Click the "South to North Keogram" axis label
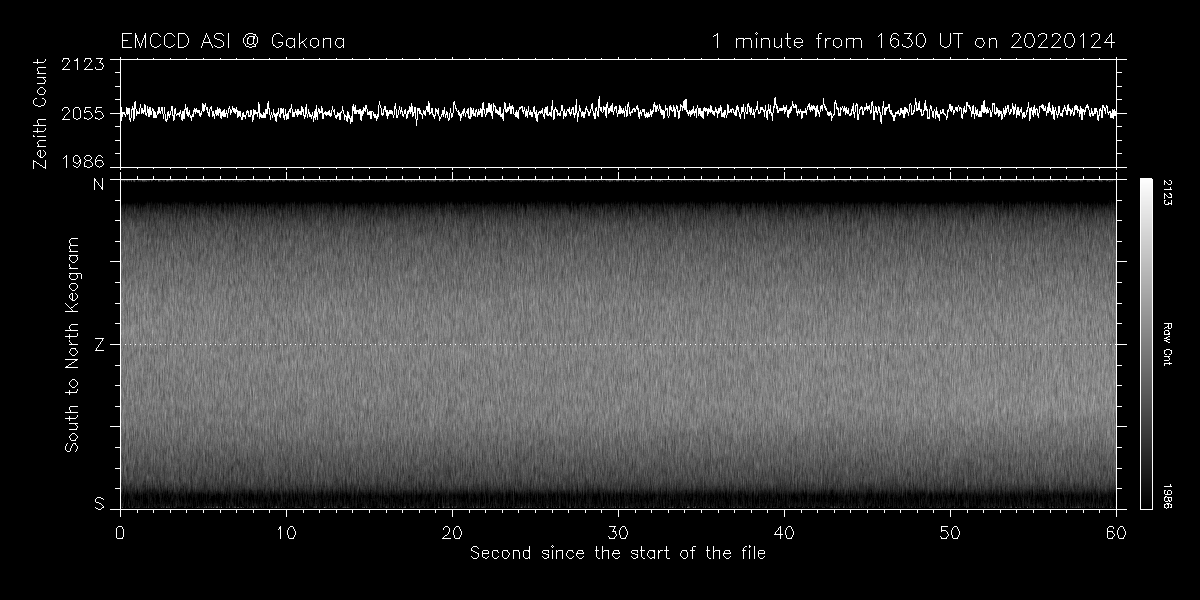 [x=72, y=345]
